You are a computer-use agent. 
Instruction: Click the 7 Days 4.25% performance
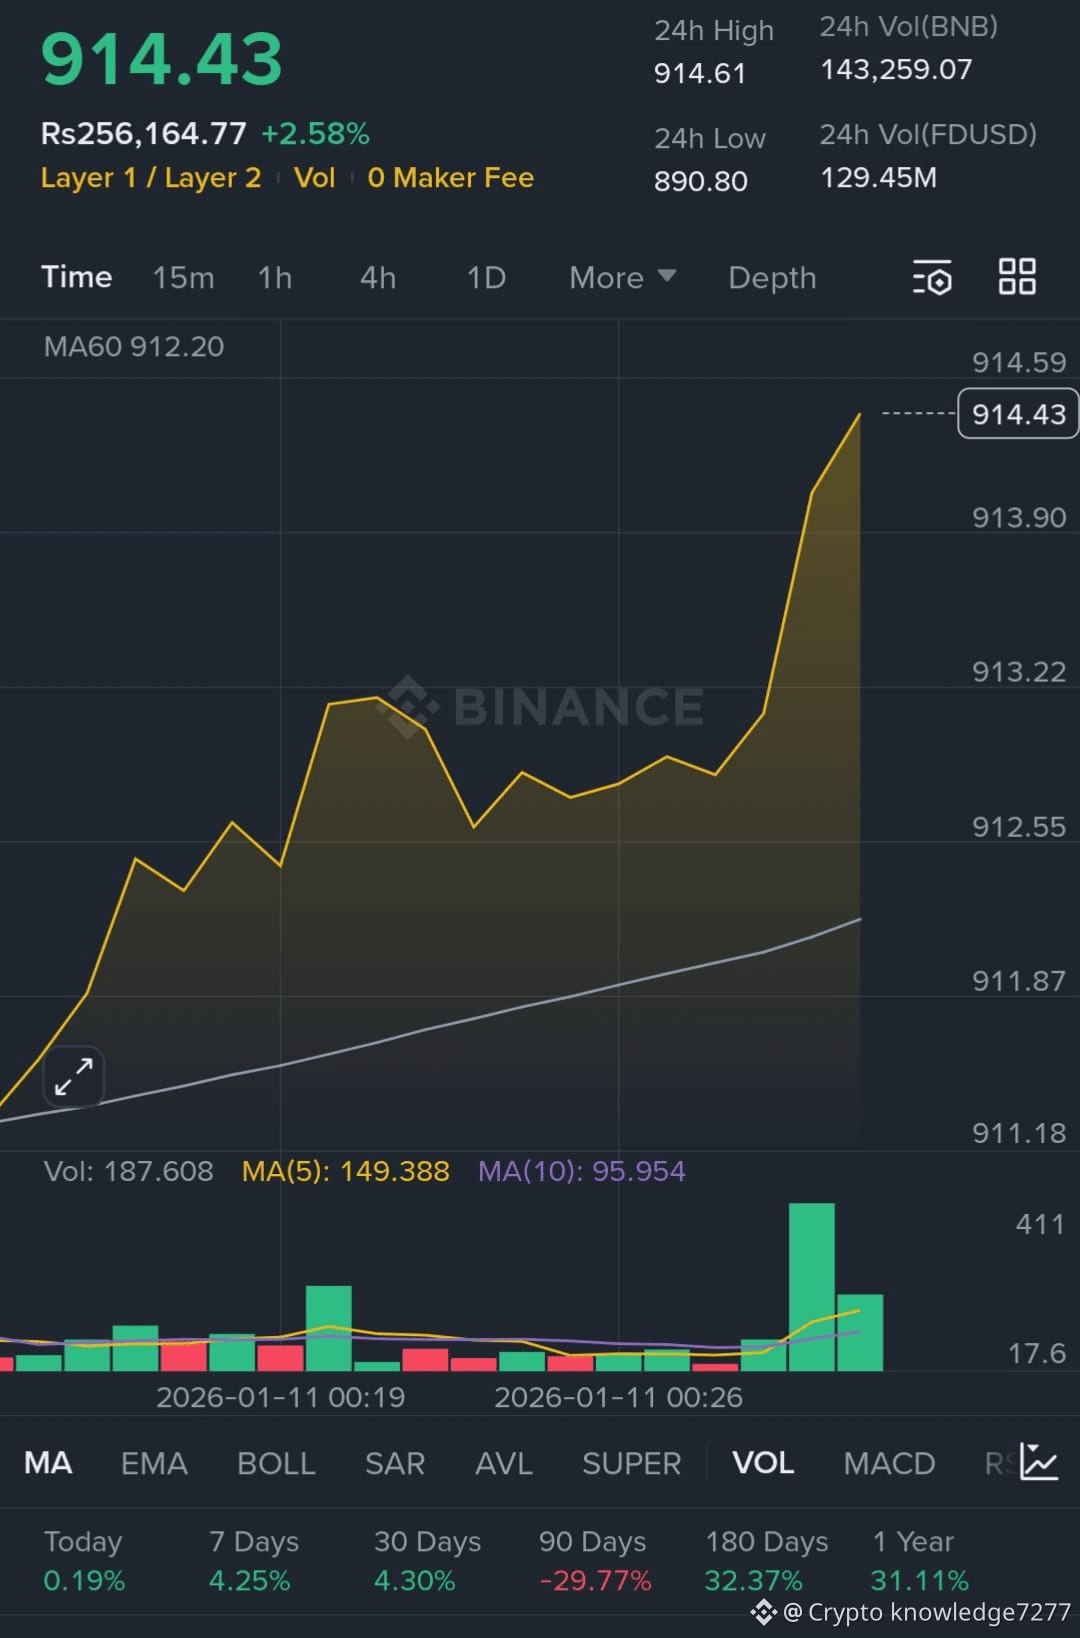point(254,1561)
